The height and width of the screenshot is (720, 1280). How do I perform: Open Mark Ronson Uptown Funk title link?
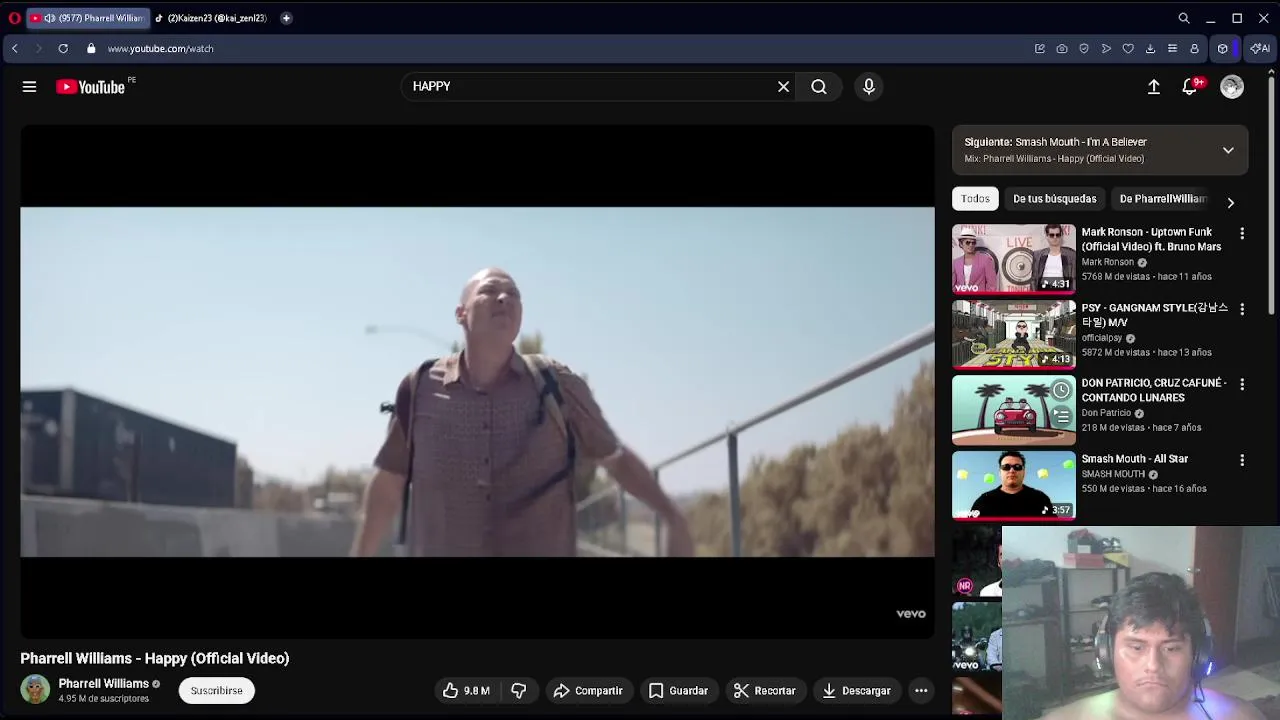(1151, 239)
